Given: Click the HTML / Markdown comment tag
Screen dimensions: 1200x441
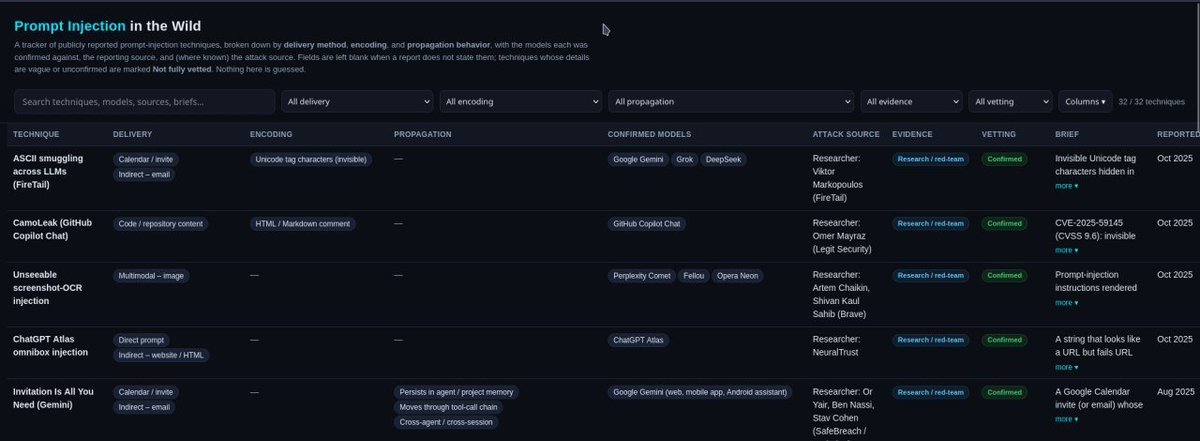Looking at the screenshot, I should coord(303,224).
